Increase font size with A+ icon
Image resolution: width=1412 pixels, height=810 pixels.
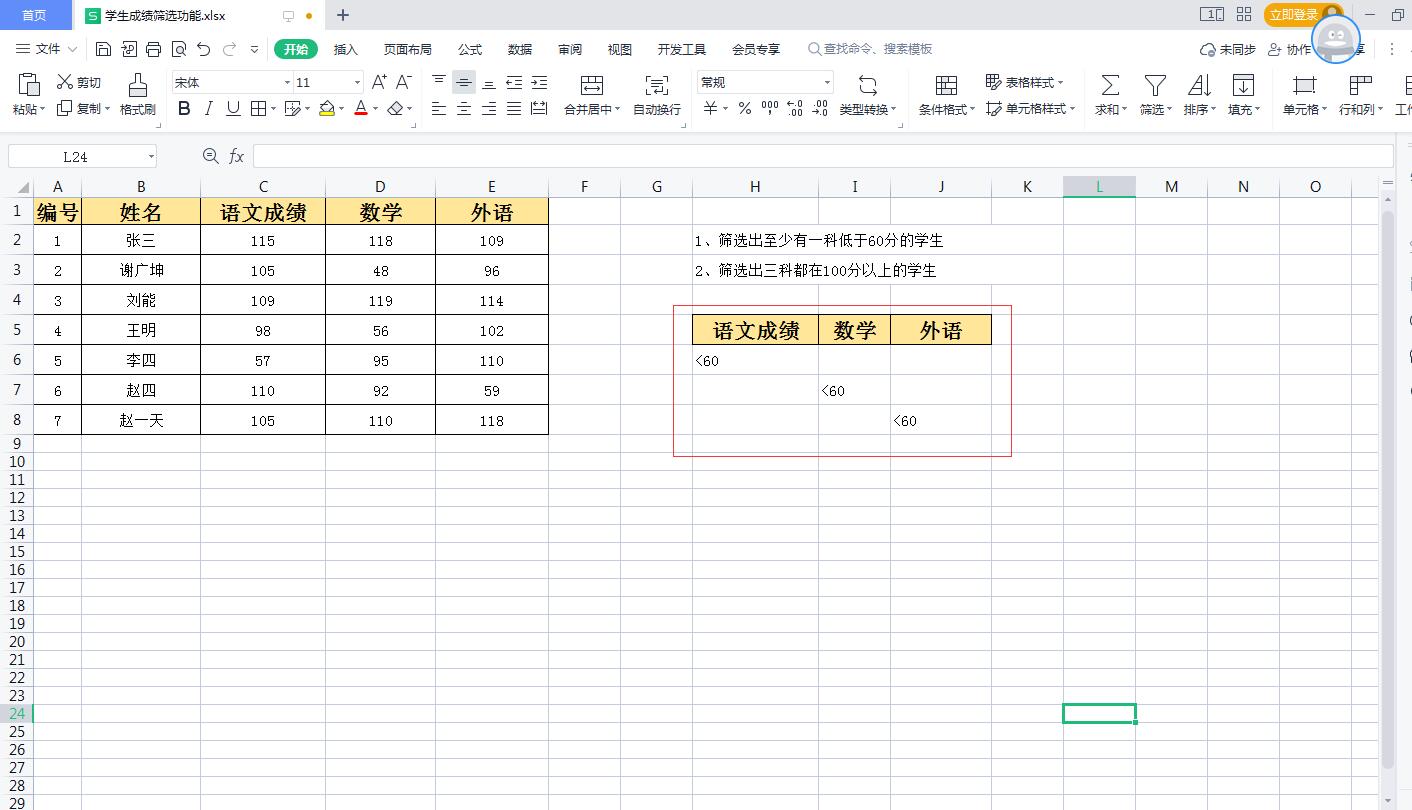pyautogui.click(x=379, y=82)
